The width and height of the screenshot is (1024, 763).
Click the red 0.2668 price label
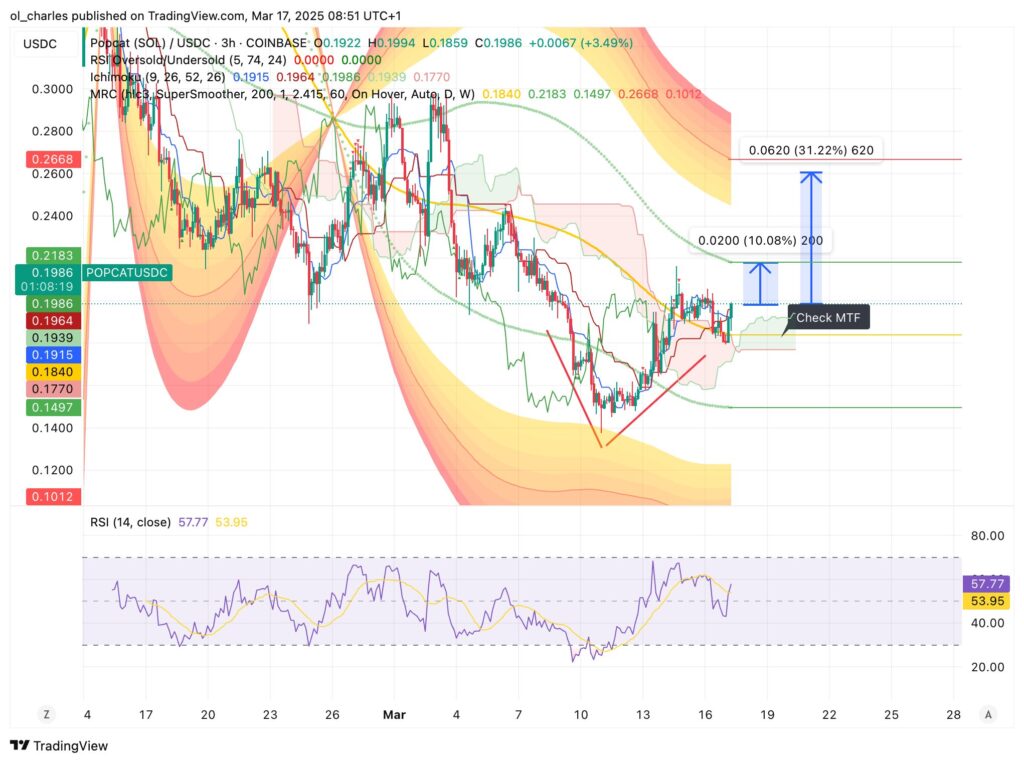(x=53, y=159)
